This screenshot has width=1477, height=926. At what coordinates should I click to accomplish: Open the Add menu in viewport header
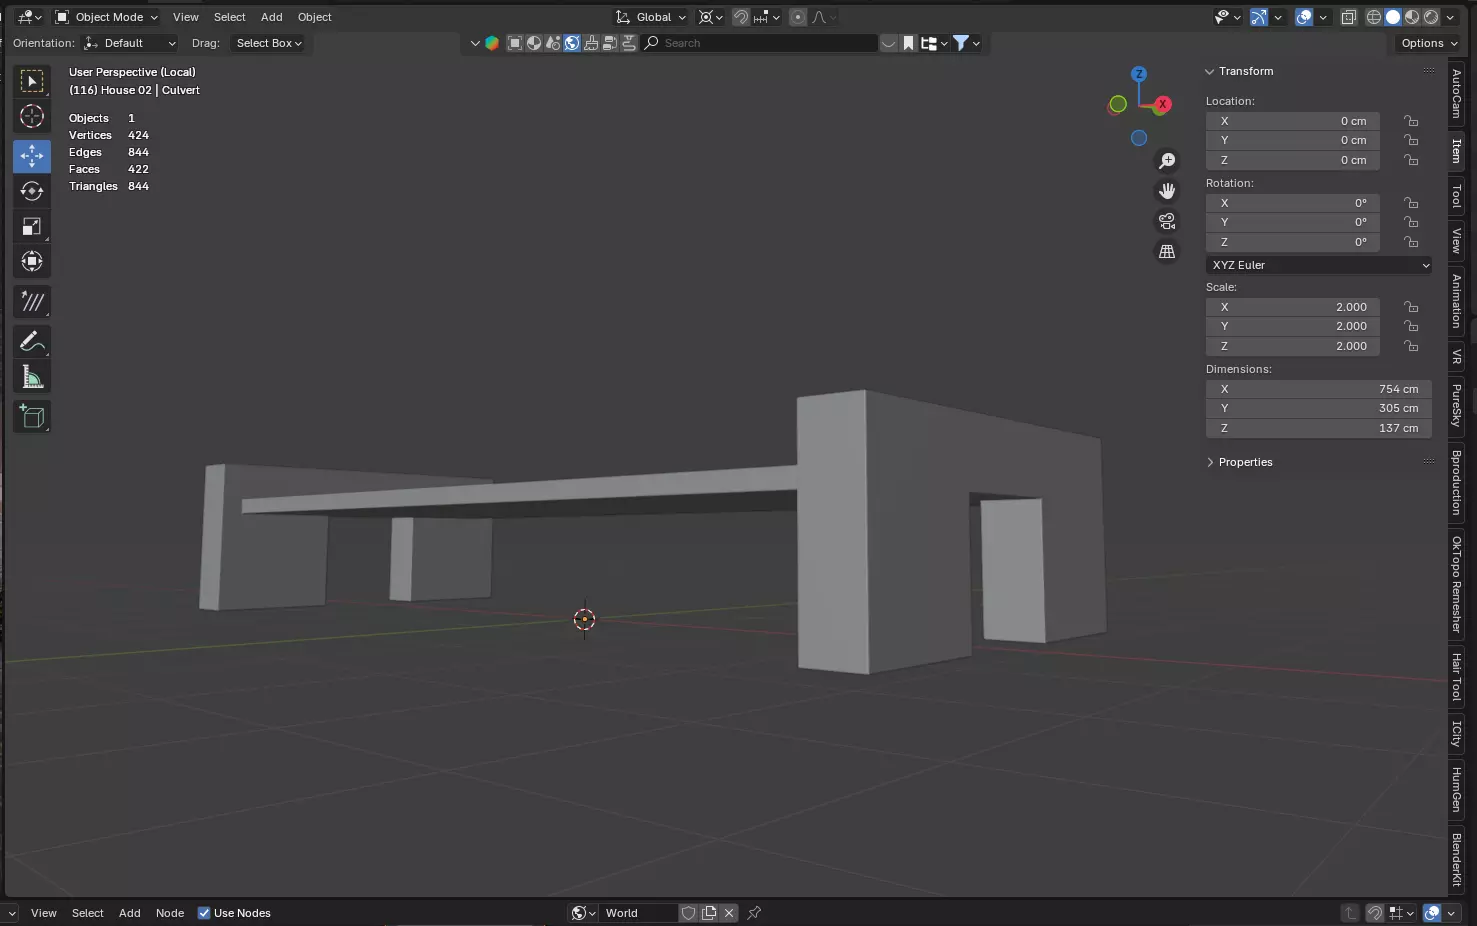(272, 17)
